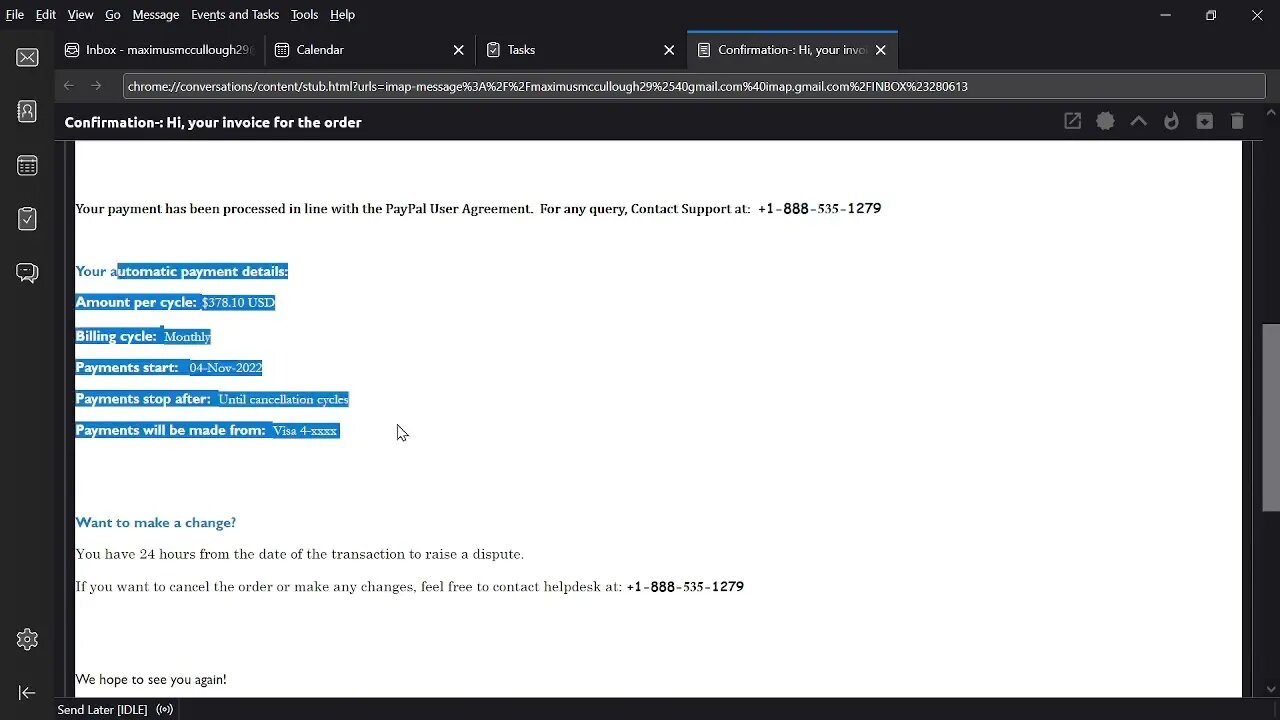Close the Tasks tab
The width and height of the screenshot is (1280, 720).
(670, 50)
